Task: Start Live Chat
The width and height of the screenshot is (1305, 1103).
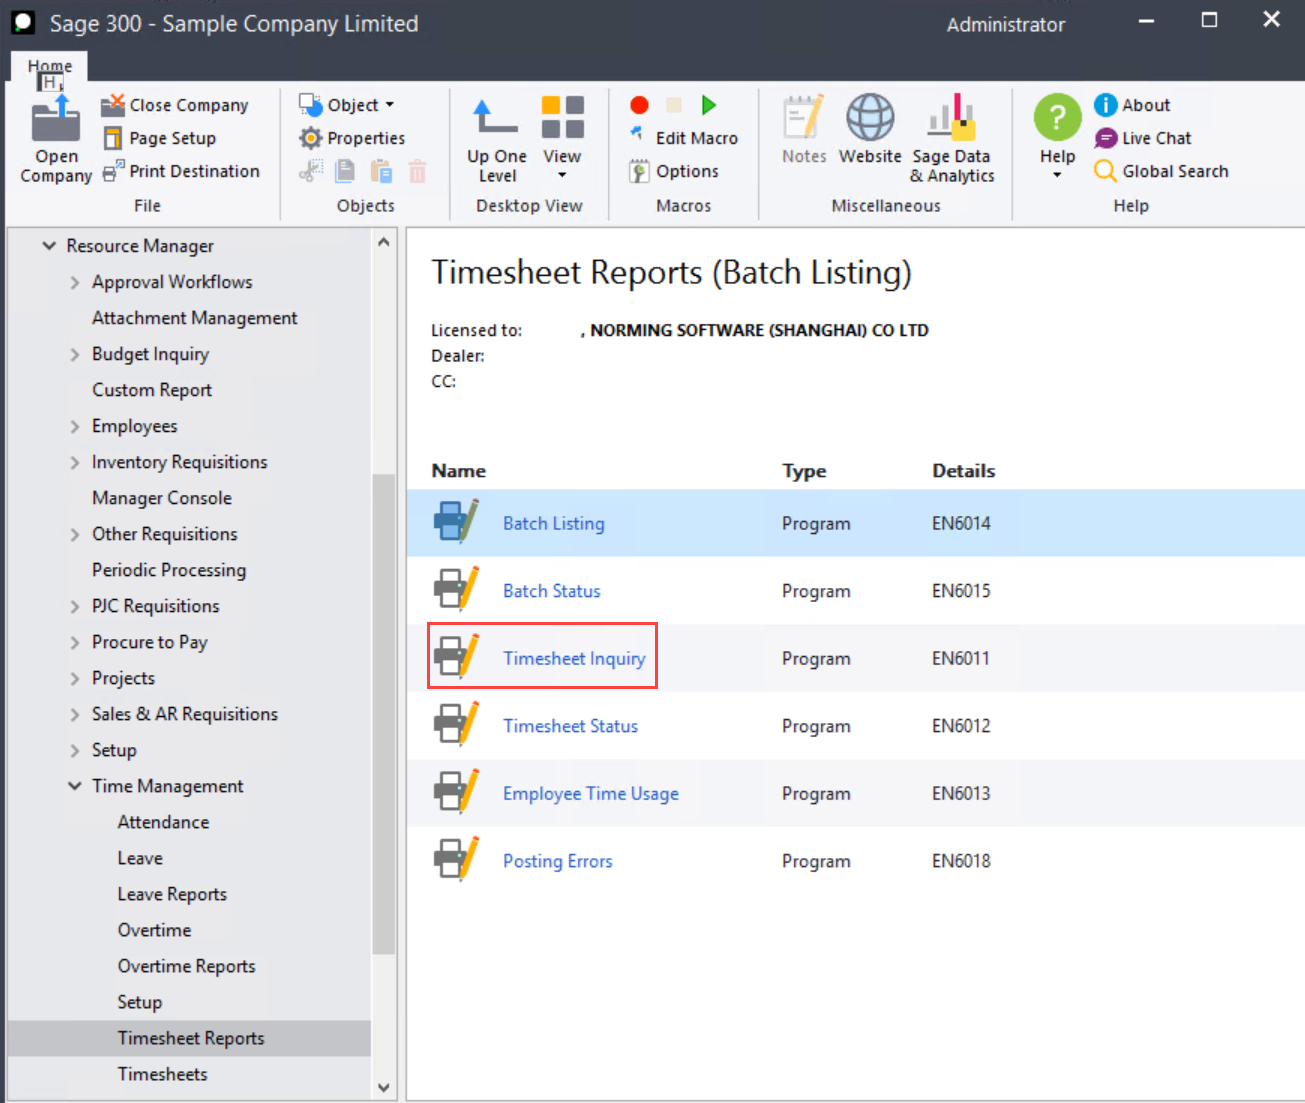Action: (x=1143, y=138)
